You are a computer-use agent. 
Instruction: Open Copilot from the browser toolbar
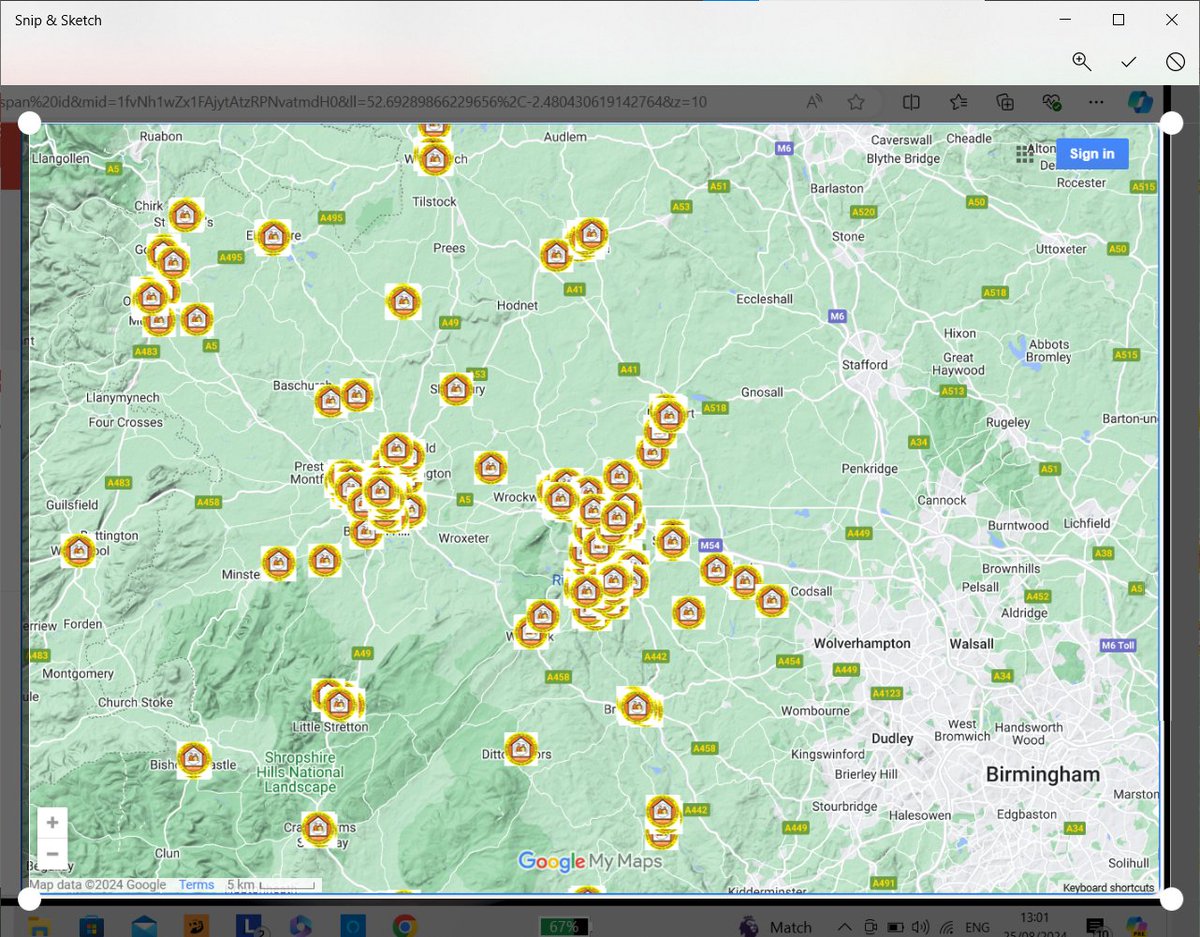1141,101
